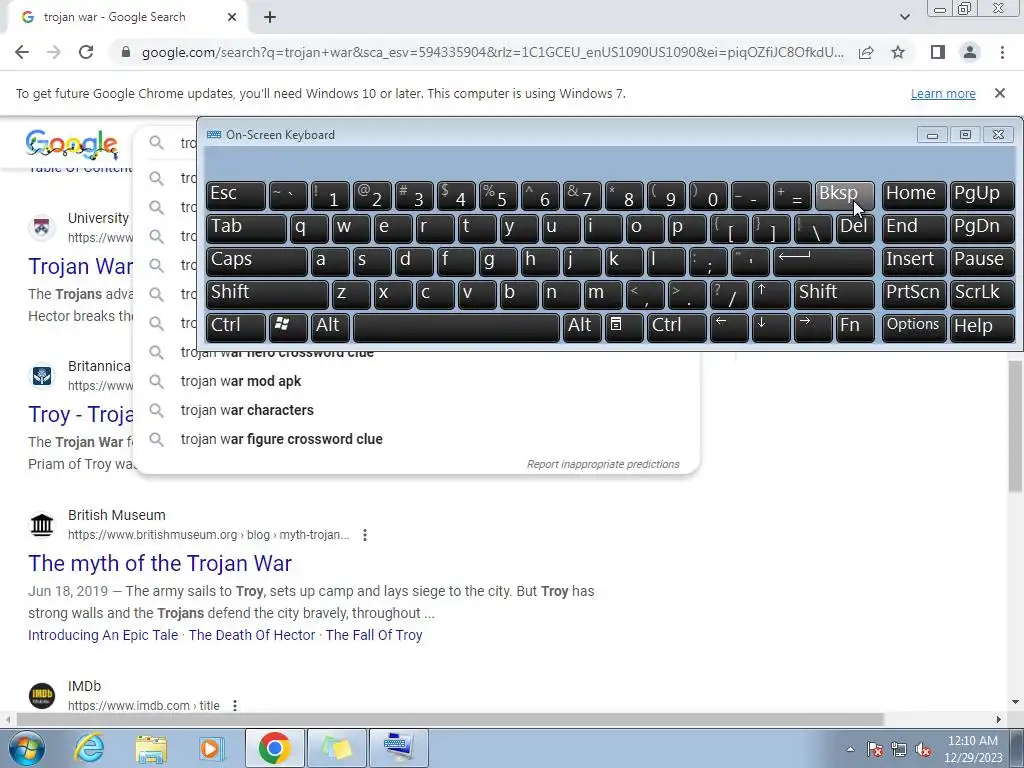Click the left arrow key on keyboard
Screen dimensions: 1024x768
coord(729,327)
